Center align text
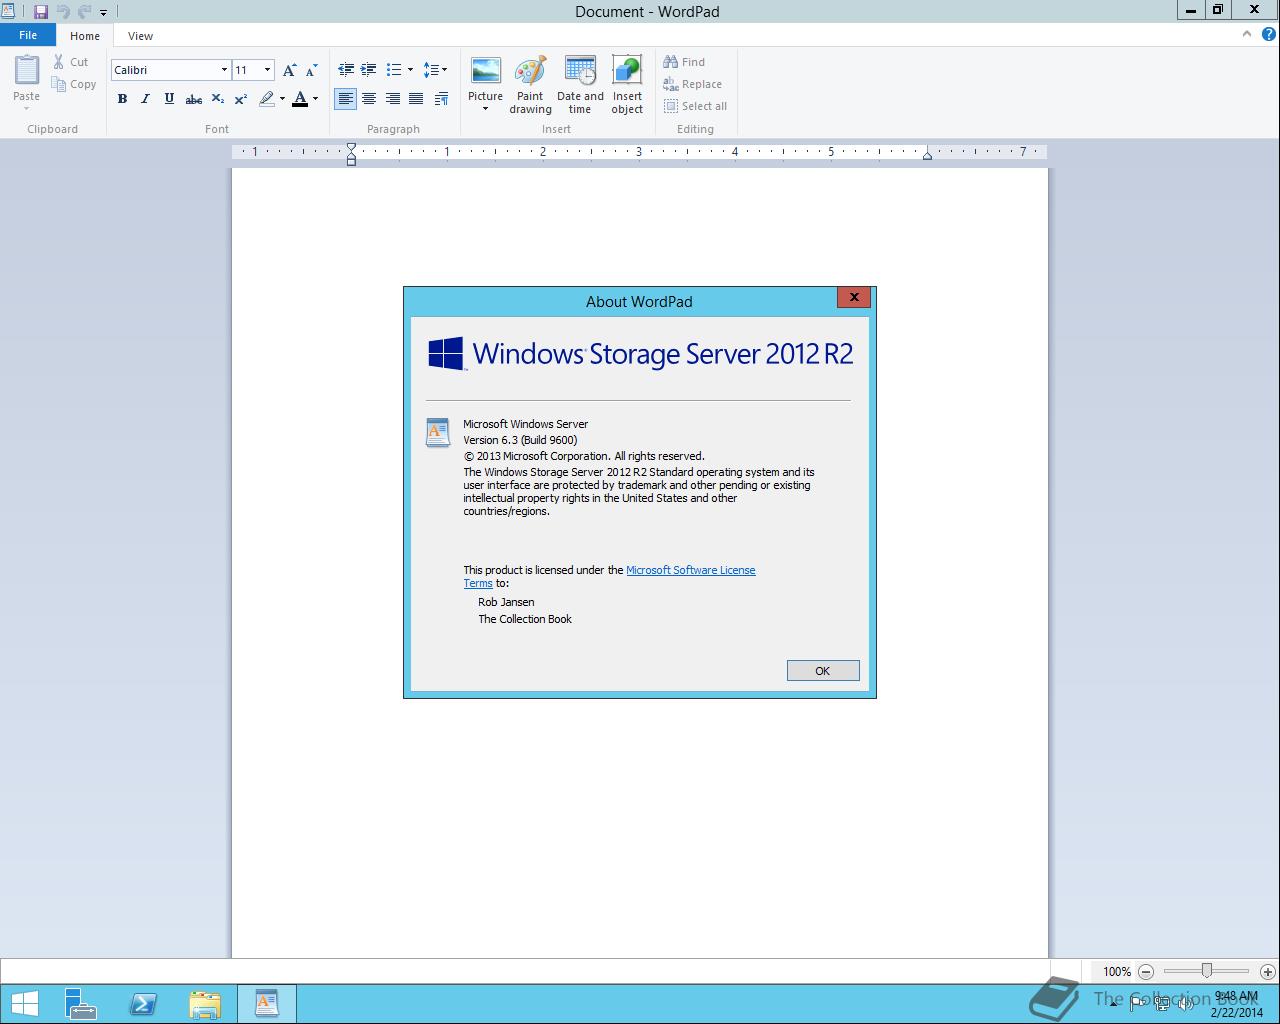Screen dimensions: 1280x1024 point(369,99)
